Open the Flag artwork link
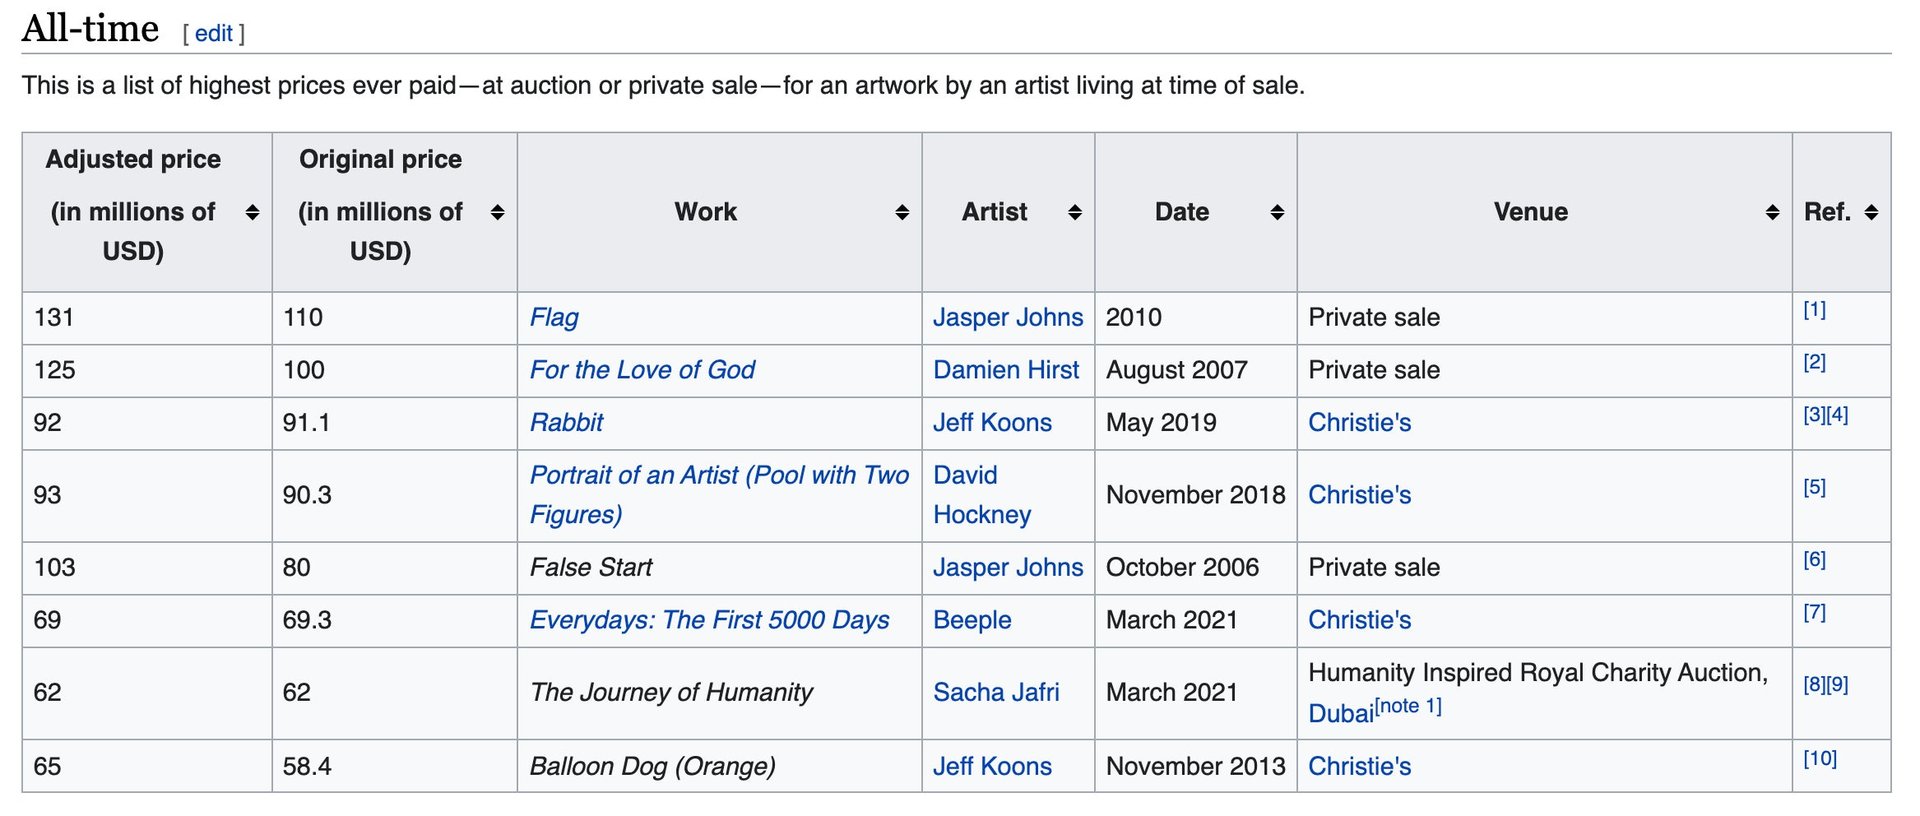This screenshot has width=1920, height=816. pyautogui.click(x=554, y=318)
